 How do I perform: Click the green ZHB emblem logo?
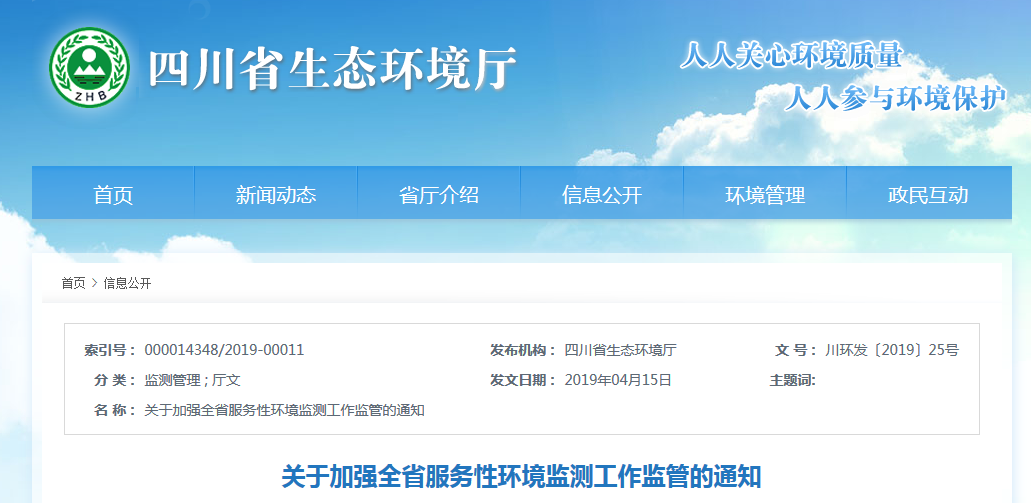click(90, 68)
